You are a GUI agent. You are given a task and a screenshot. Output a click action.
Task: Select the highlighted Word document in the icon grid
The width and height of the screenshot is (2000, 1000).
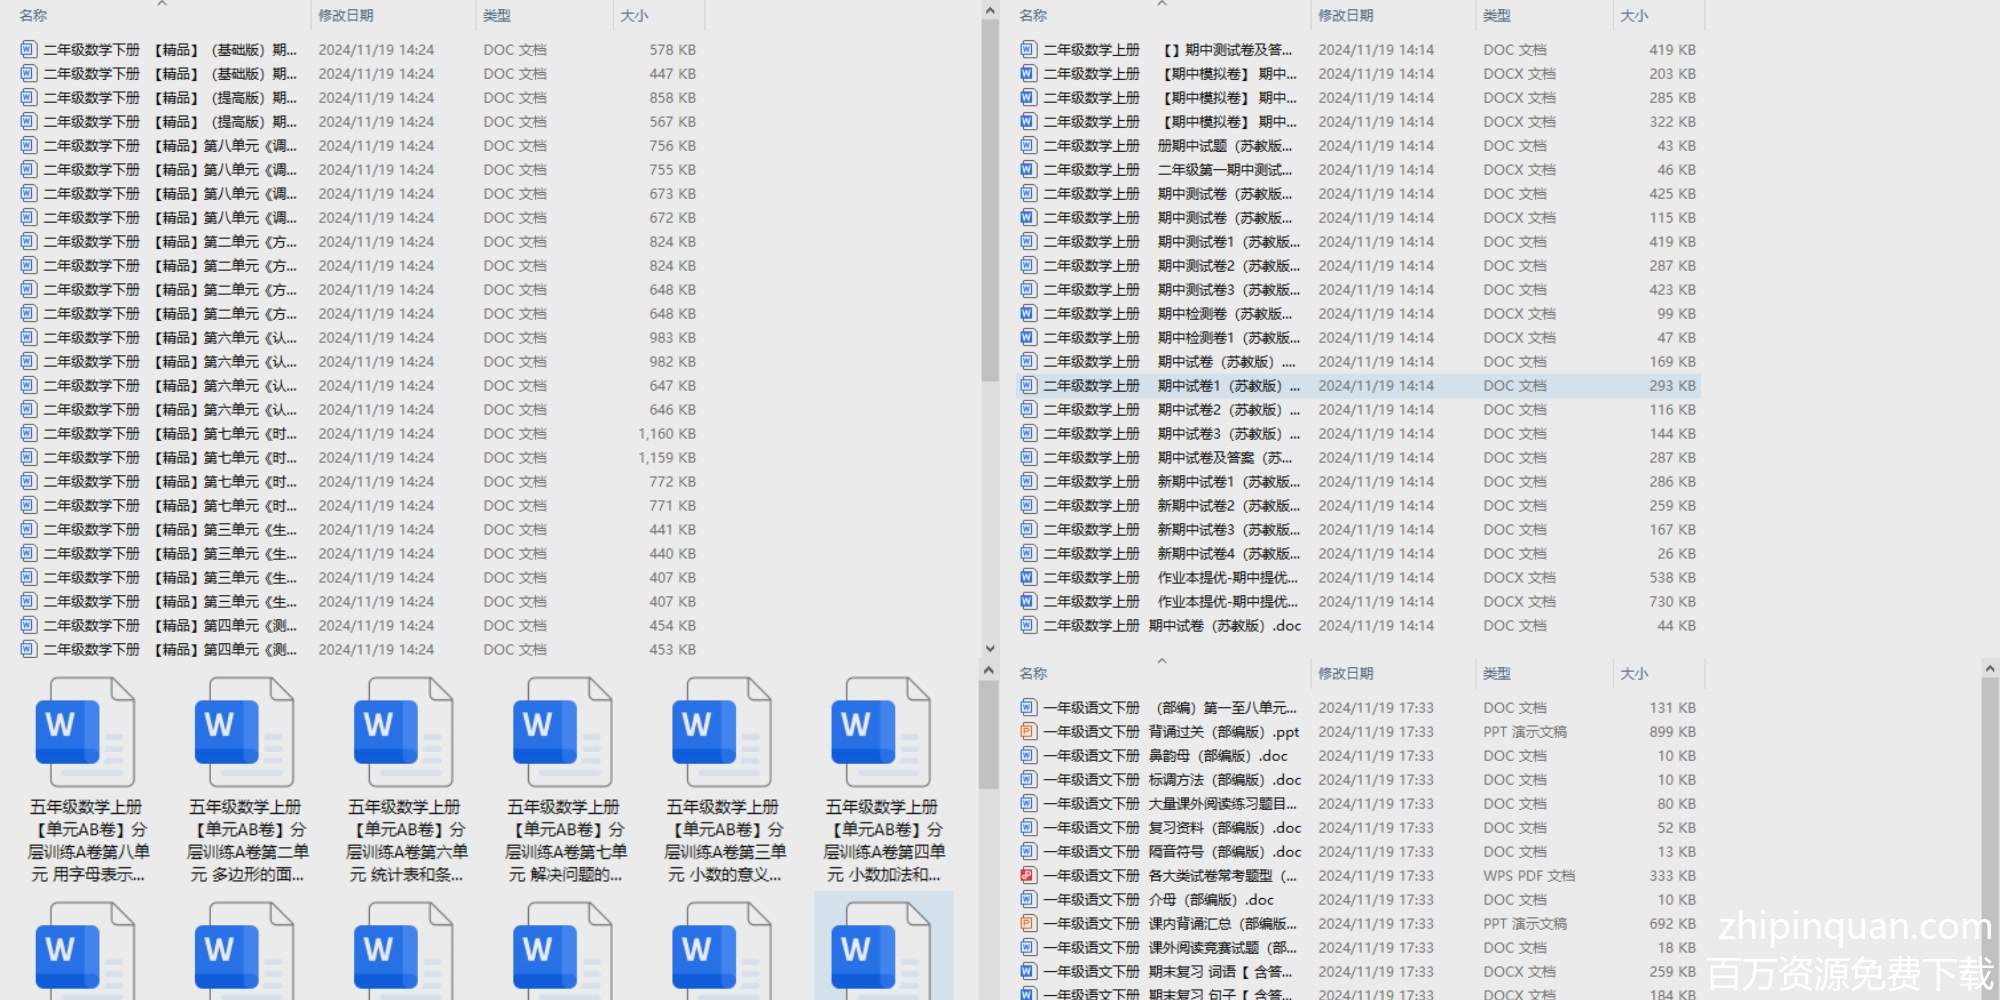[x=883, y=945]
